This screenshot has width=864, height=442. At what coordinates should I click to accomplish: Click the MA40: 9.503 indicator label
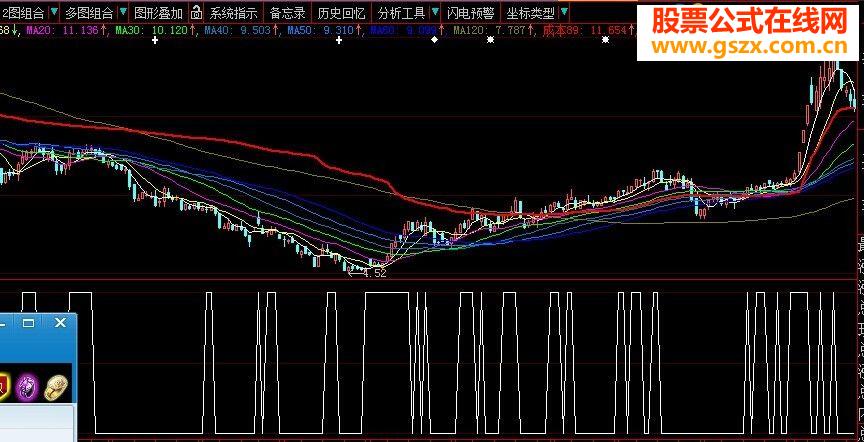pyautogui.click(x=241, y=31)
